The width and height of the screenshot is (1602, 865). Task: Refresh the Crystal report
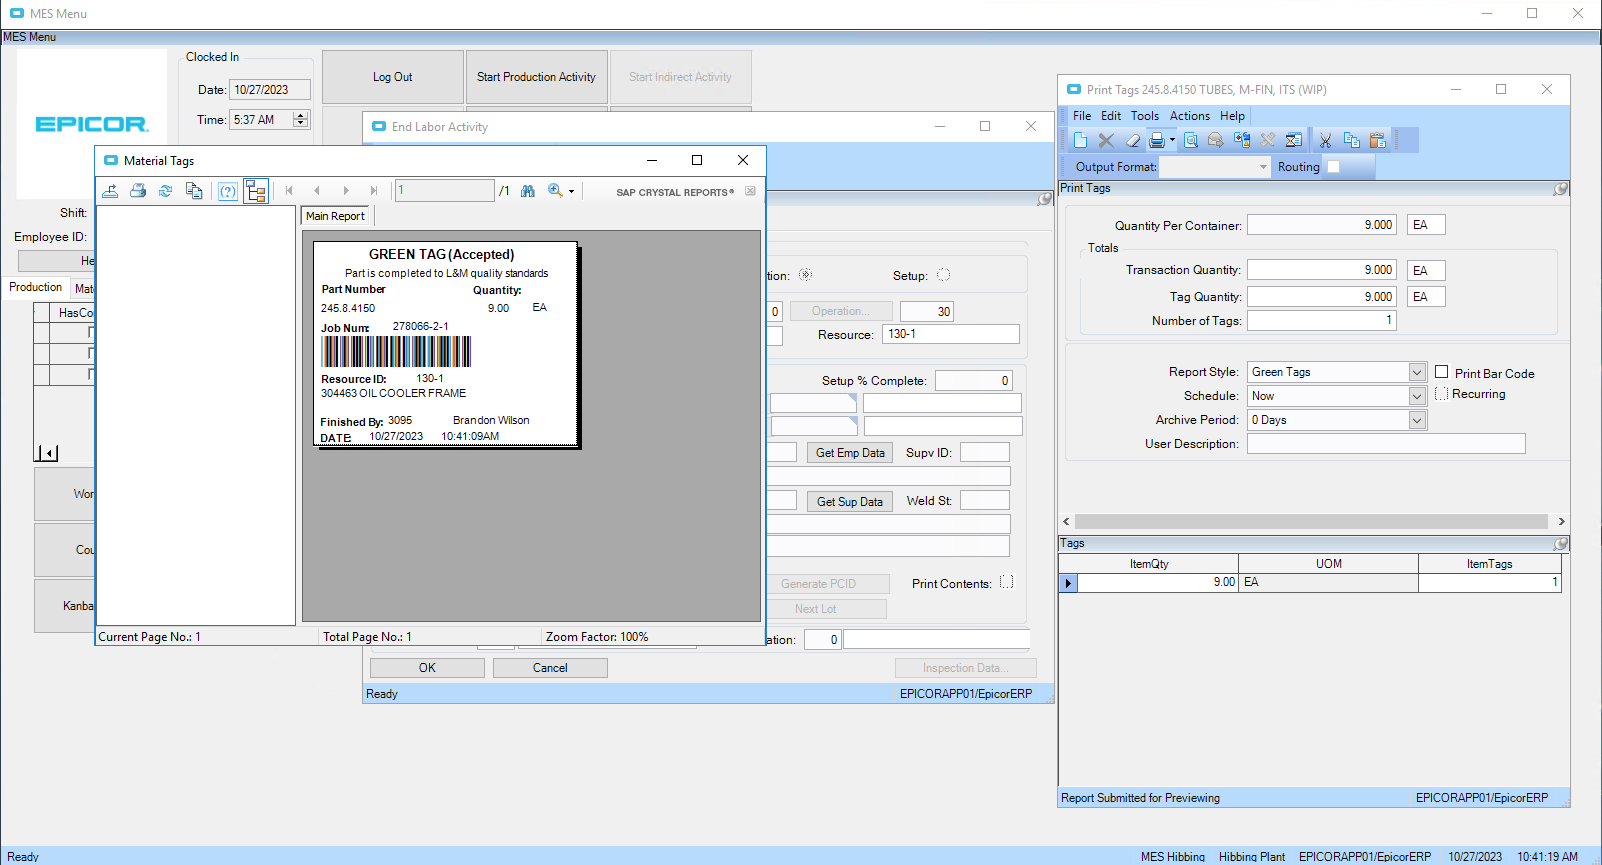click(166, 191)
